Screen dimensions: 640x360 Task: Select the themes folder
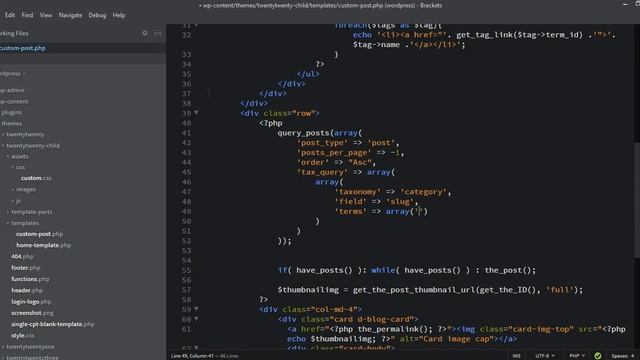coord(11,123)
